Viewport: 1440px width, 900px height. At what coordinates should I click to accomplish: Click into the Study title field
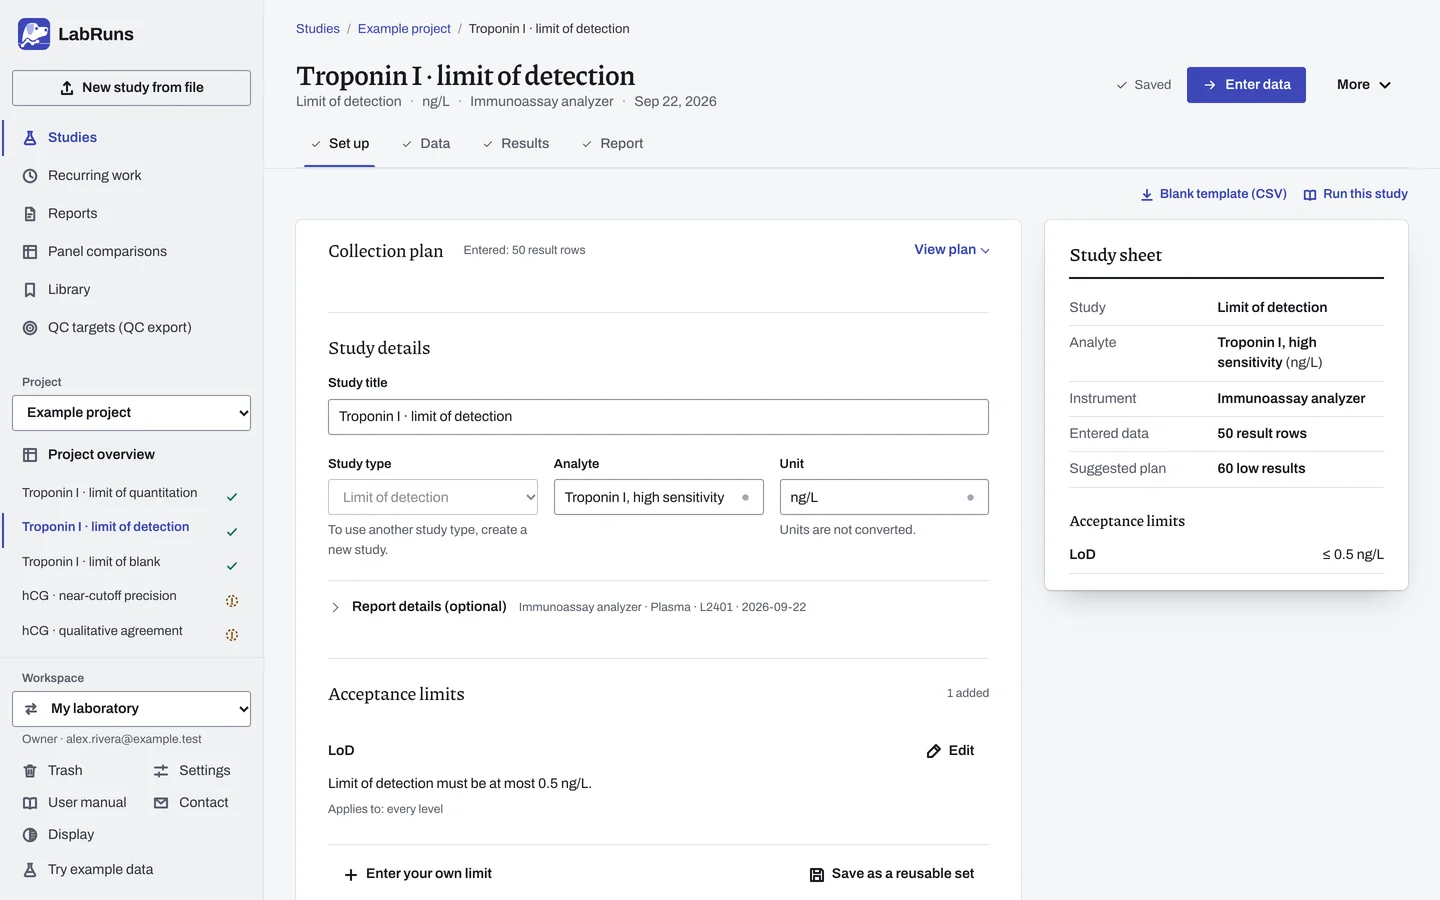[x=658, y=417]
